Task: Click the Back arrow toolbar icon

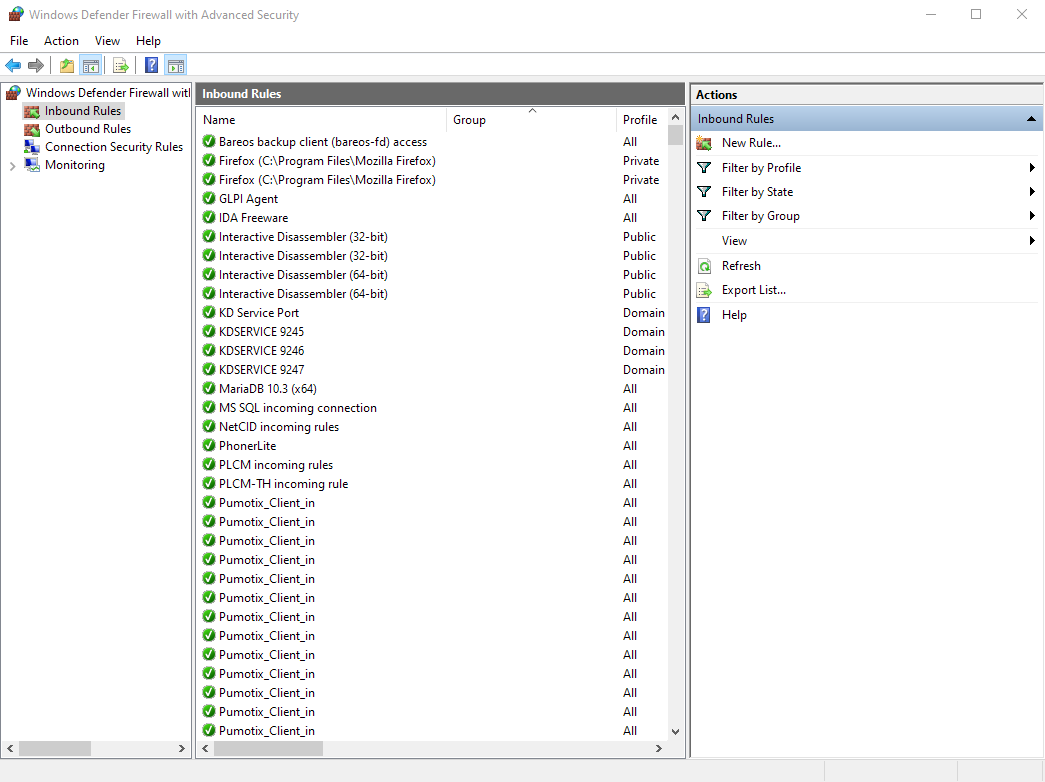Action: point(13,65)
